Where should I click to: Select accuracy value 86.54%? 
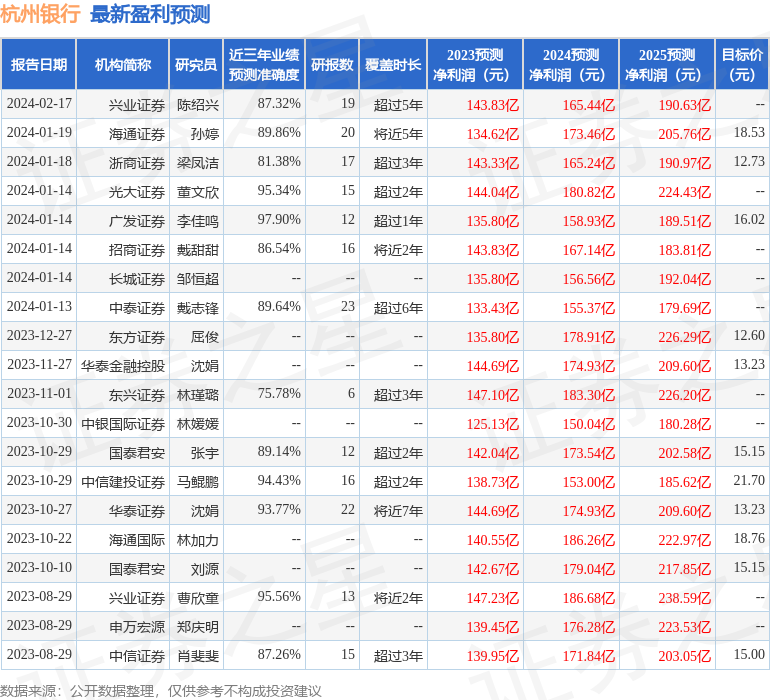[279, 248]
